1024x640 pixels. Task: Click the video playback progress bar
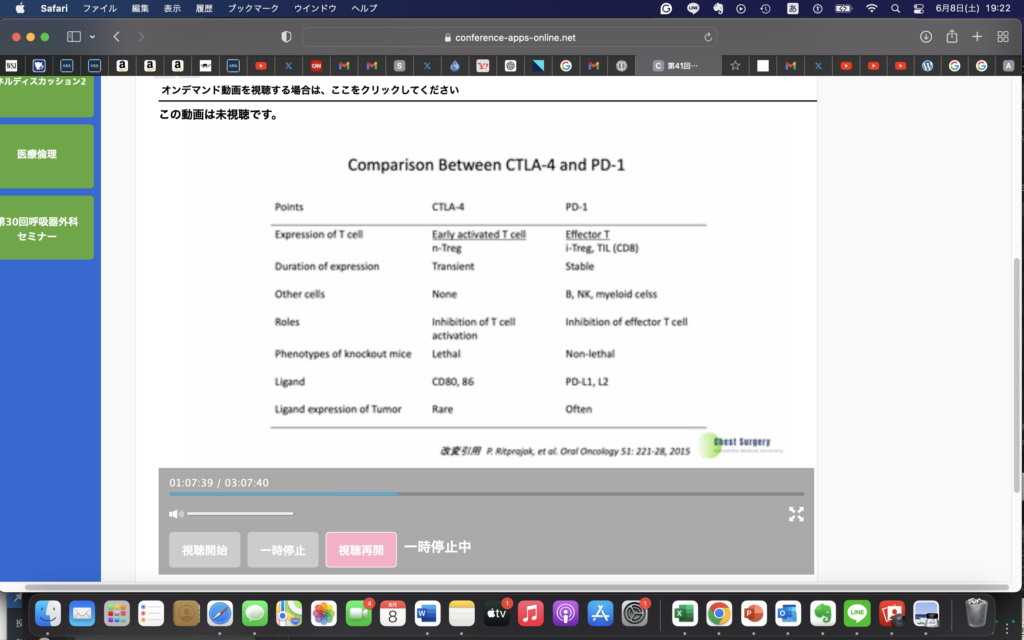click(486, 494)
